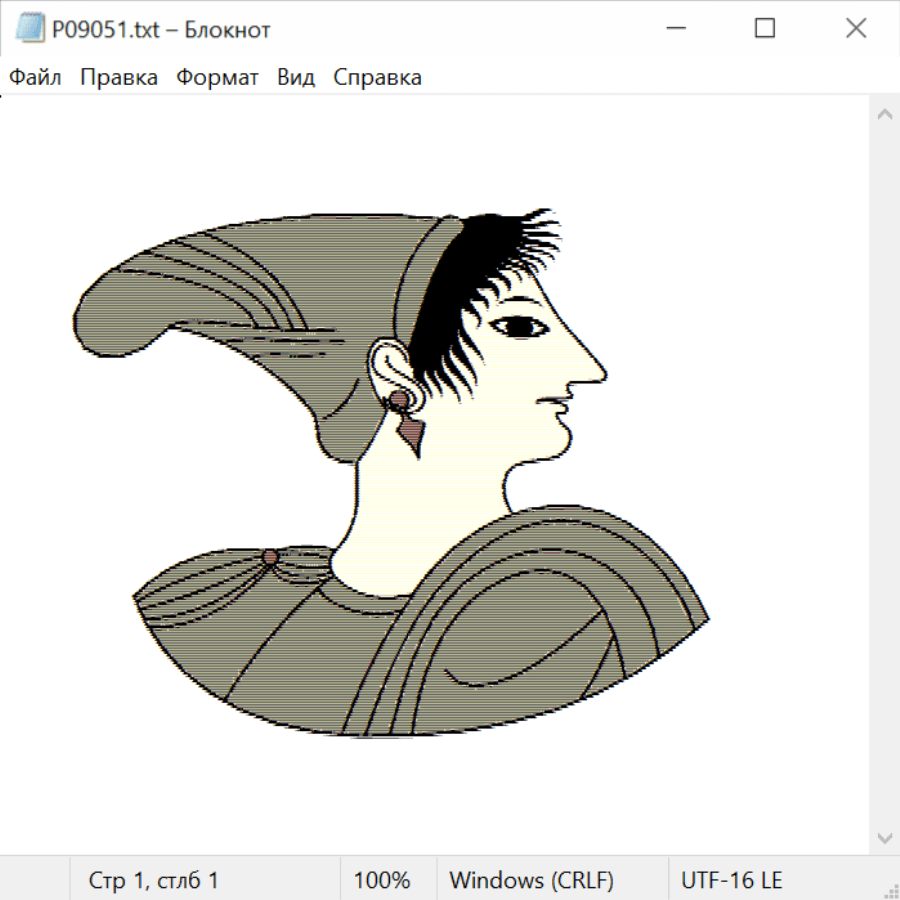Image resolution: width=900 pixels, height=900 pixels.
Task: Open the Вид menu
Action: tap(296, 78)
